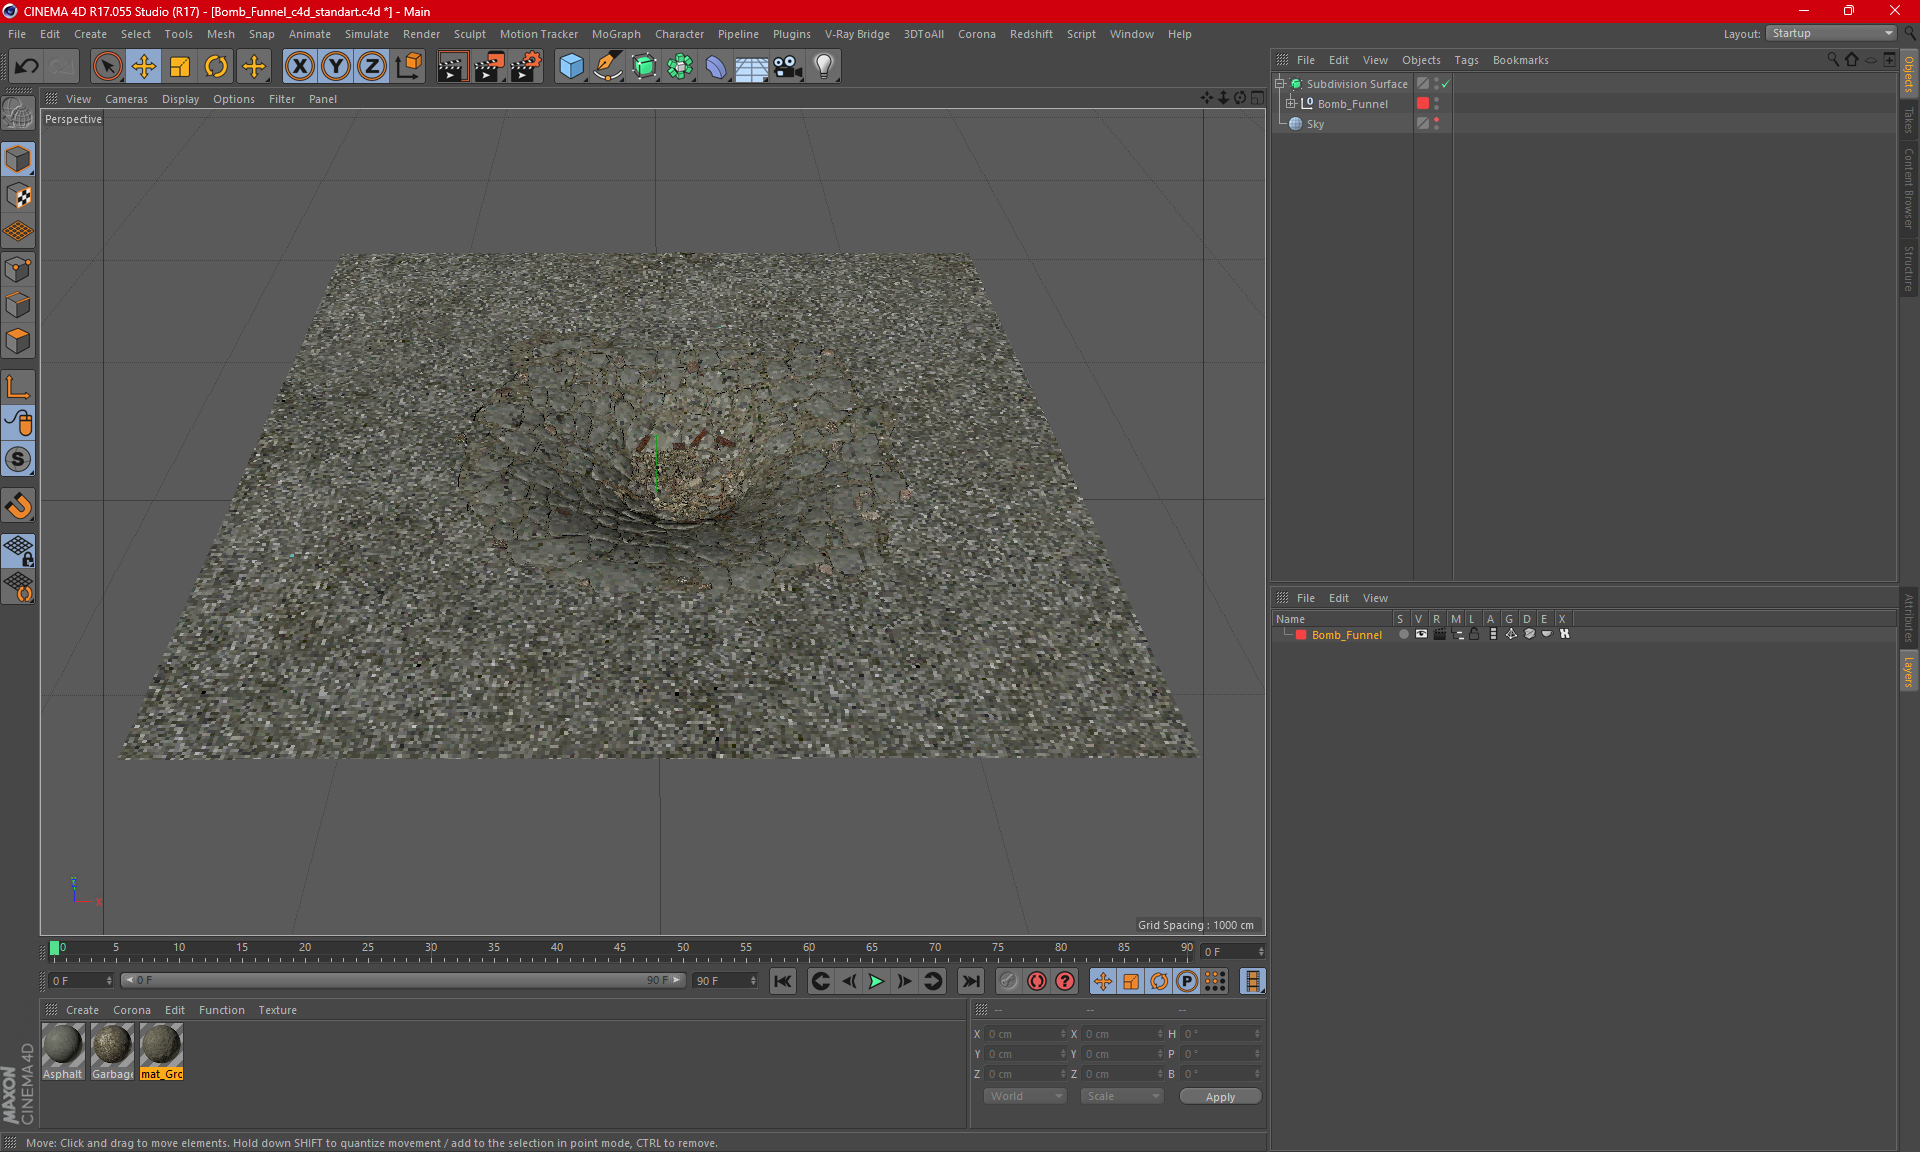
Task: Click the Apply button
Action: coord(1220,1097)
